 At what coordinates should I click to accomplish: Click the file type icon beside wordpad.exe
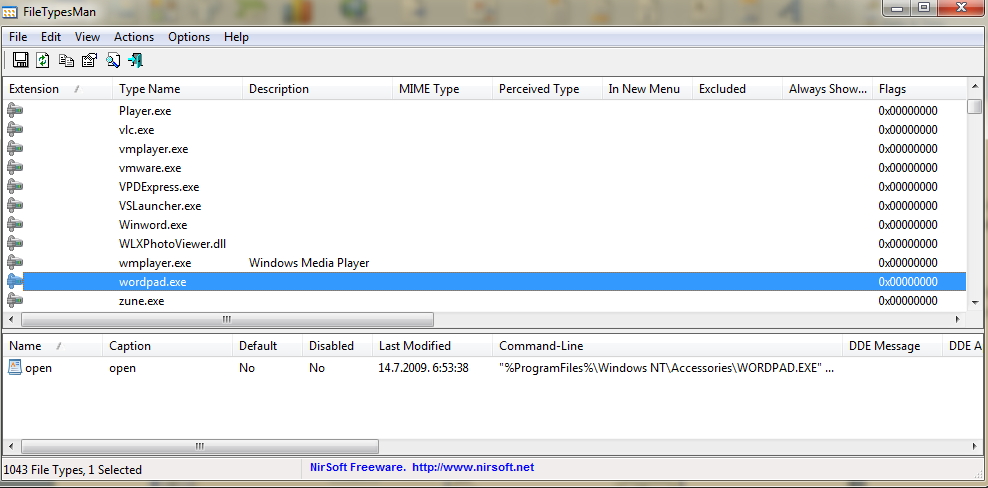pos(15,282)
